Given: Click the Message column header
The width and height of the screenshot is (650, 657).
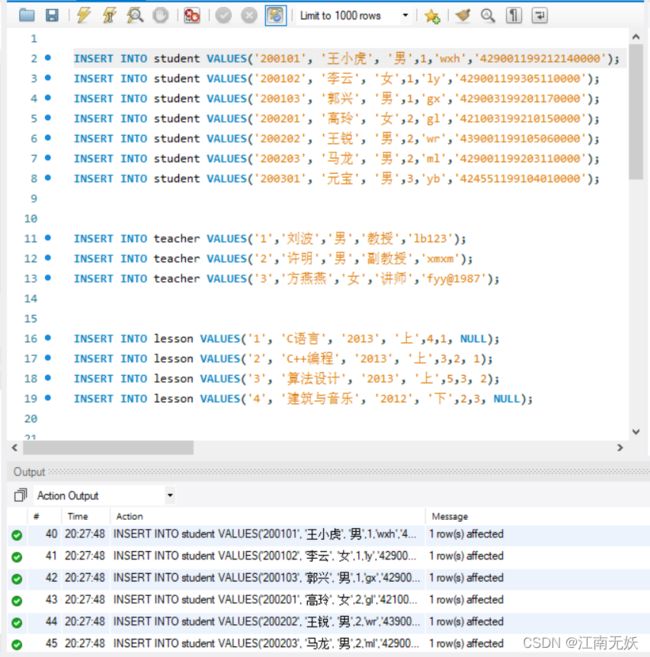Looking at the screenshot, I should [x=450, y=516].
